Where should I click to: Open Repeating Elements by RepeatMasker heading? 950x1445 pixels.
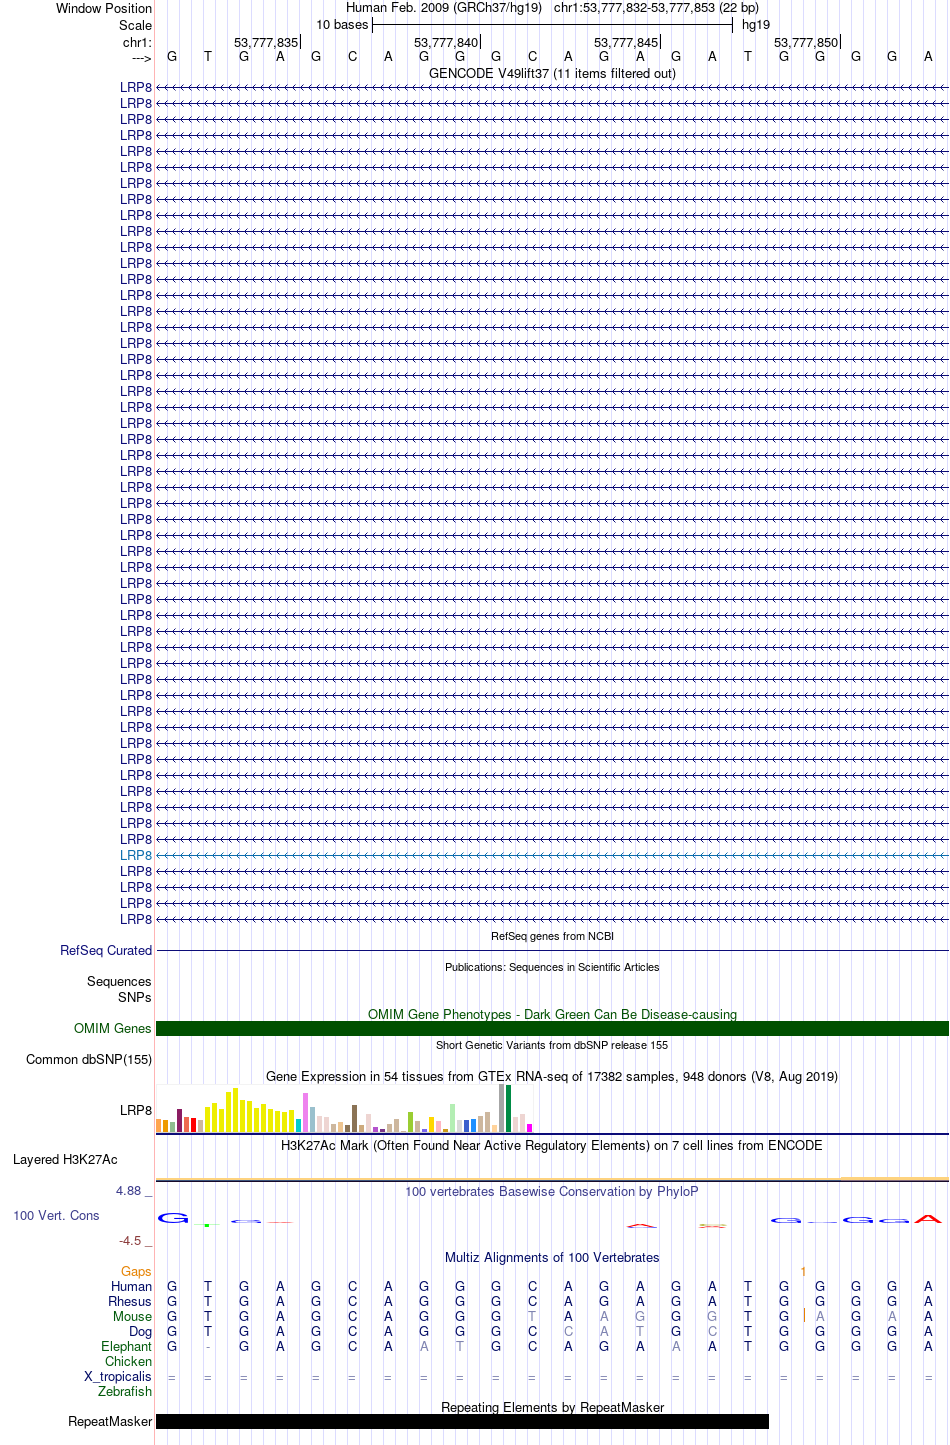tap(552, 1407)
